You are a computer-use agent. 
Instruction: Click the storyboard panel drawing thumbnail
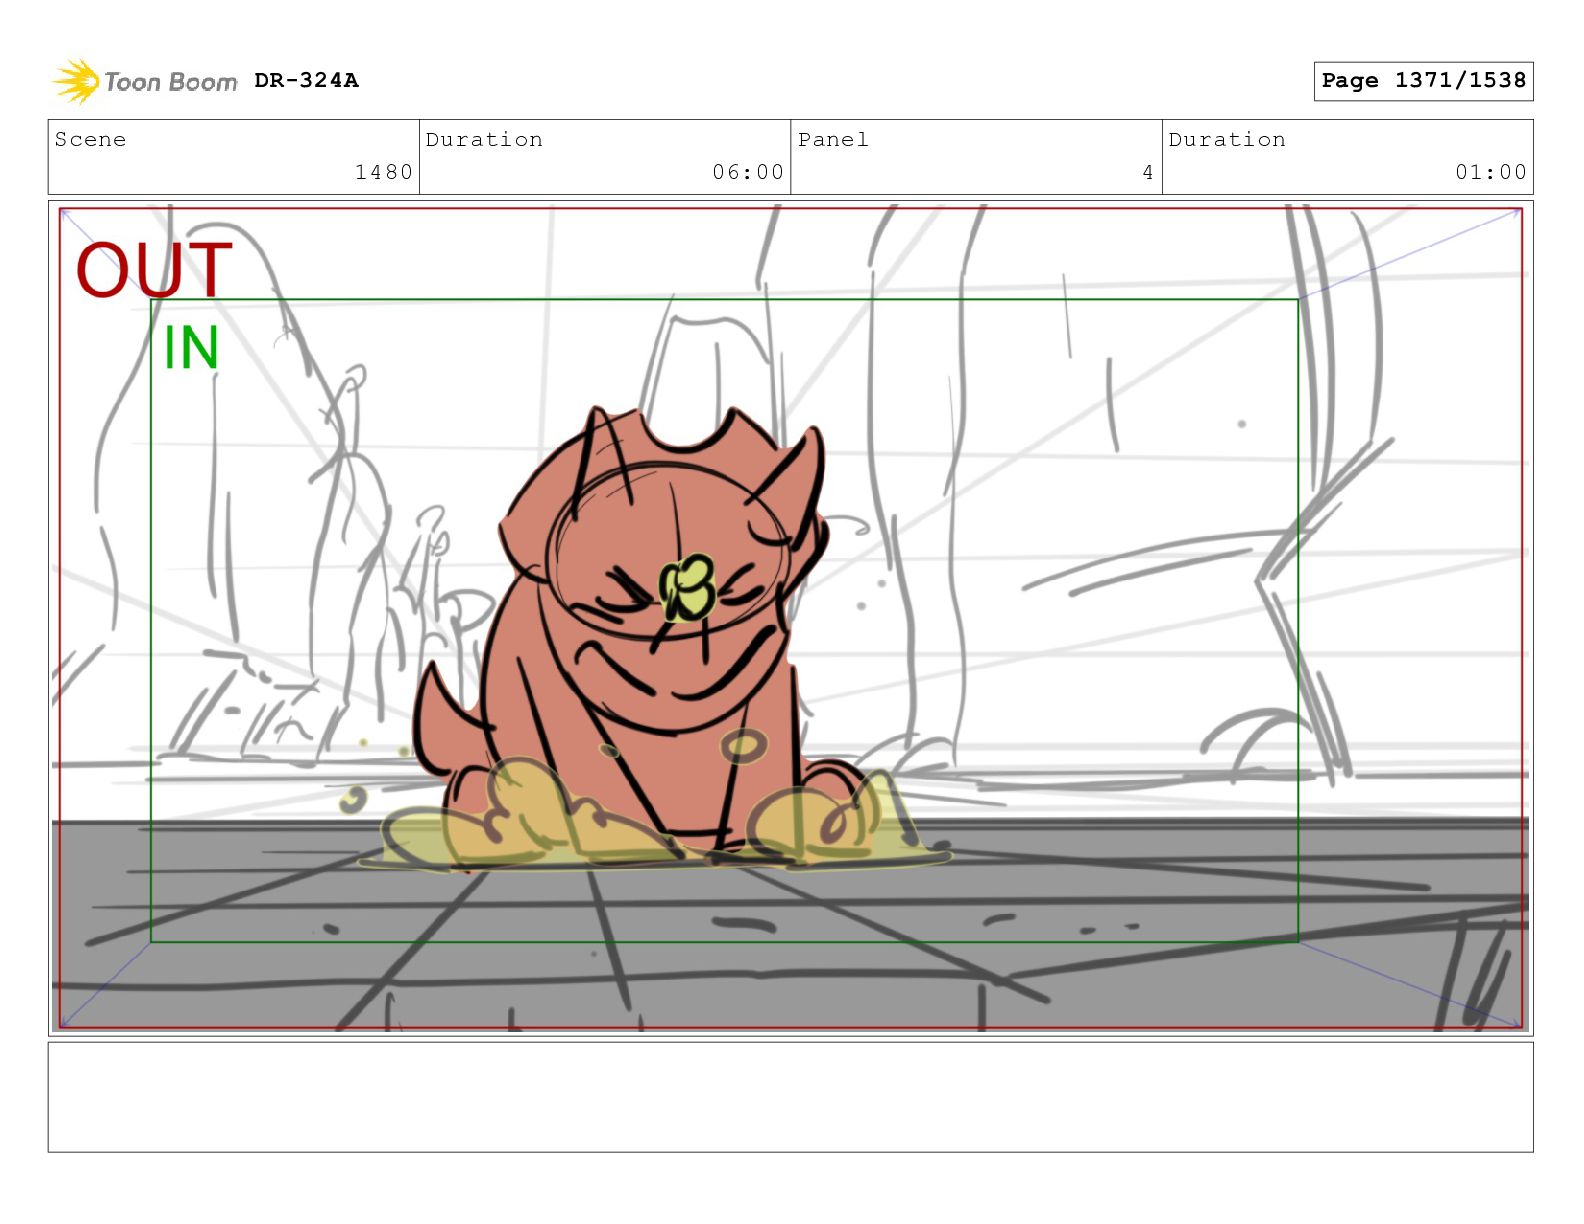tap(790, 618)
